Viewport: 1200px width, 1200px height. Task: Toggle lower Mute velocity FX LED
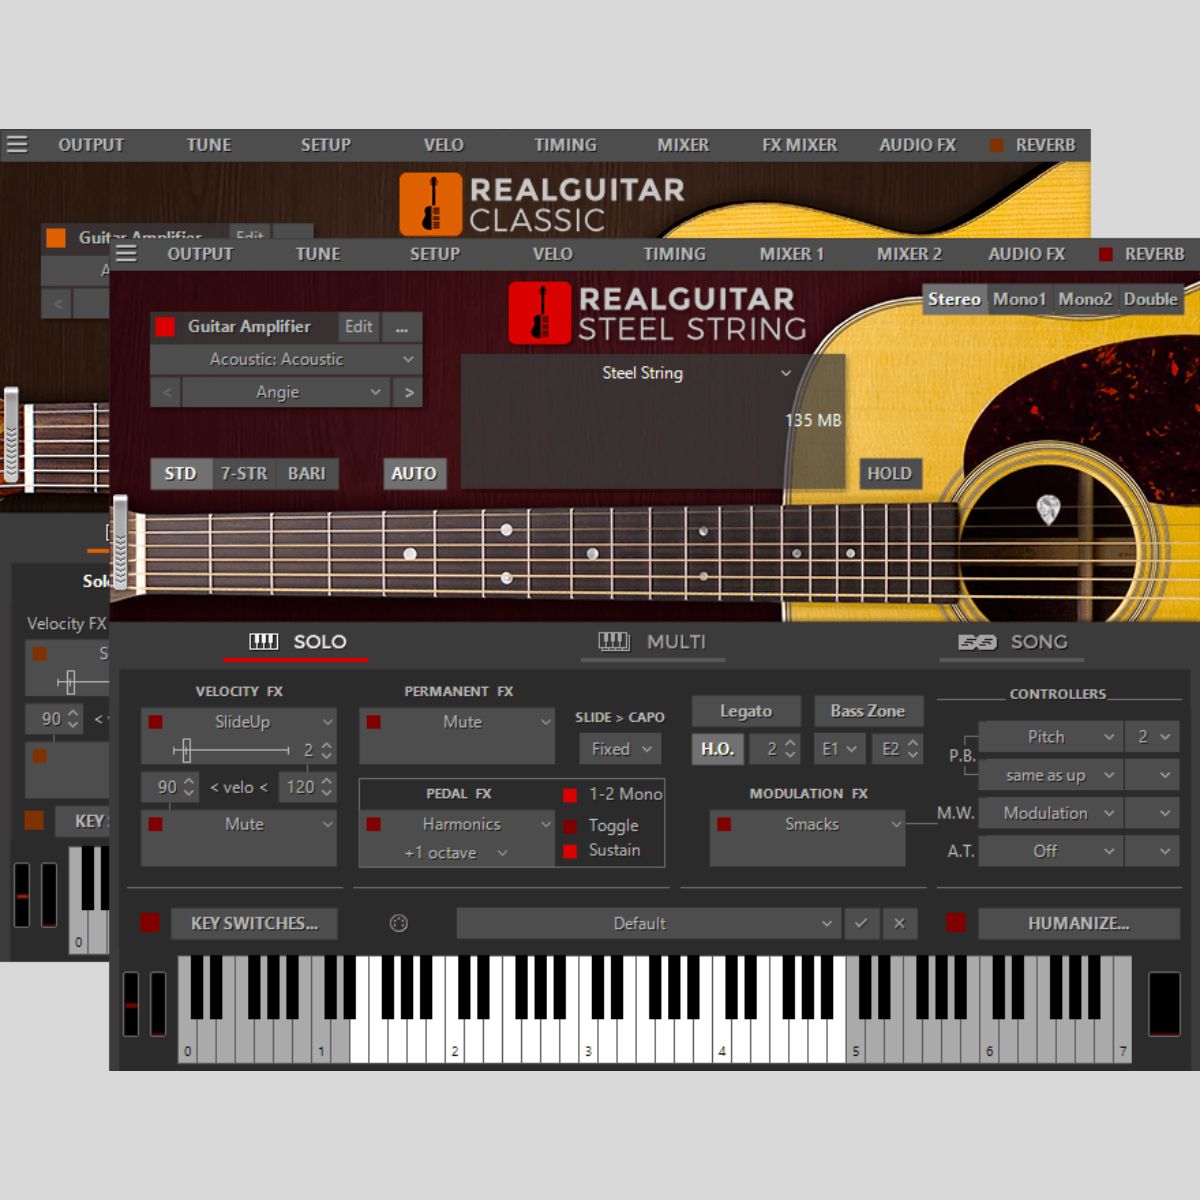[156, 824]
